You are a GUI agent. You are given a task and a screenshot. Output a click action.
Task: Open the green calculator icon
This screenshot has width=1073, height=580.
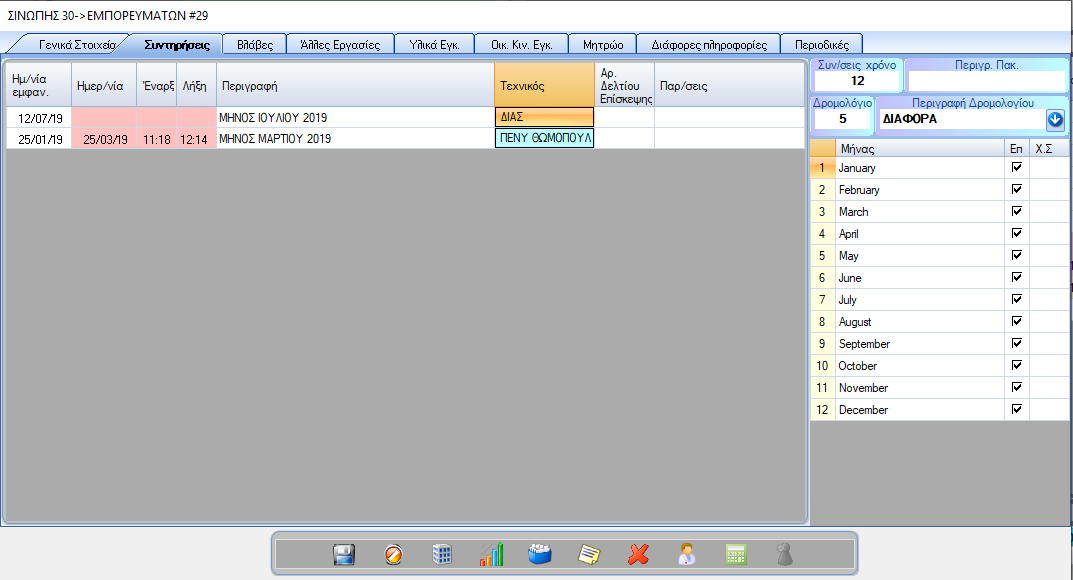coord(736,555)
